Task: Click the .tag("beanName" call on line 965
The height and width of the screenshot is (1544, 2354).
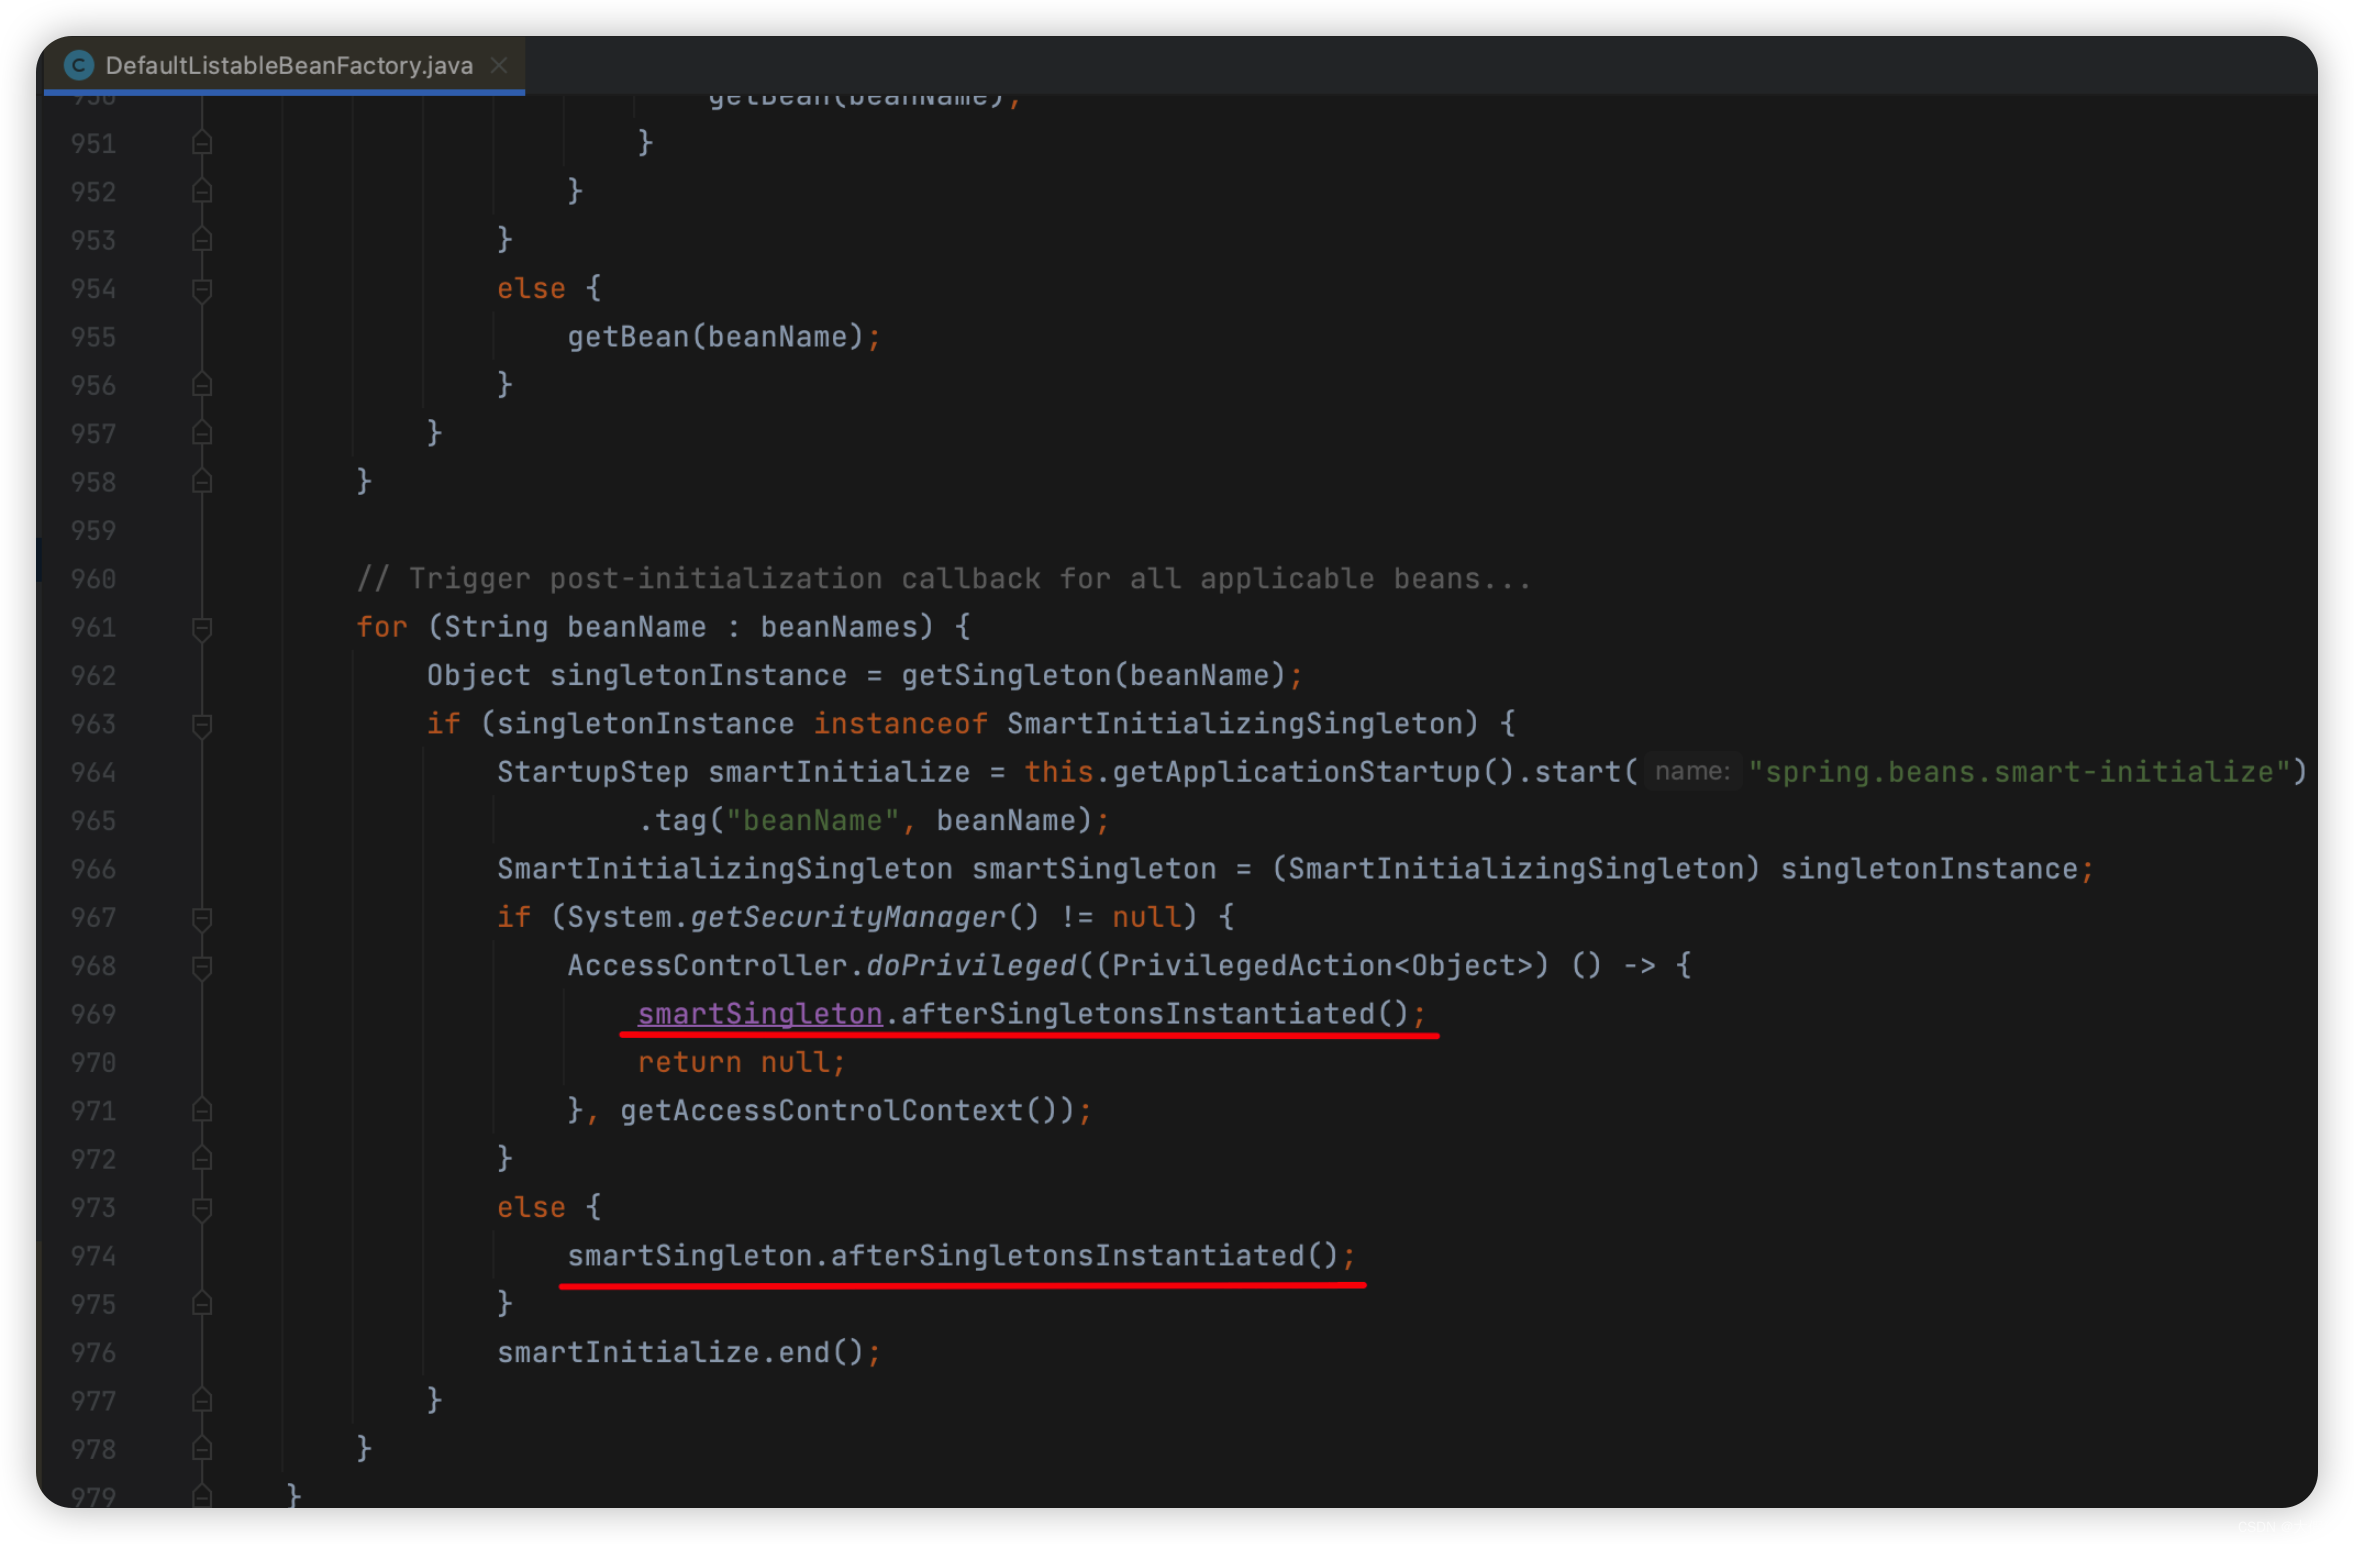Action: [x=769, y=821]
